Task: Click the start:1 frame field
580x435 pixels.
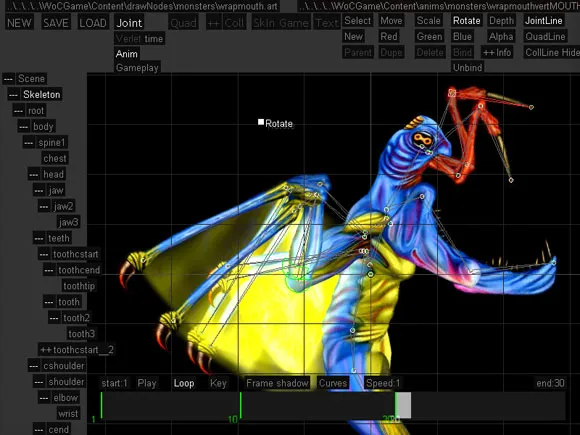Action: 114,383
